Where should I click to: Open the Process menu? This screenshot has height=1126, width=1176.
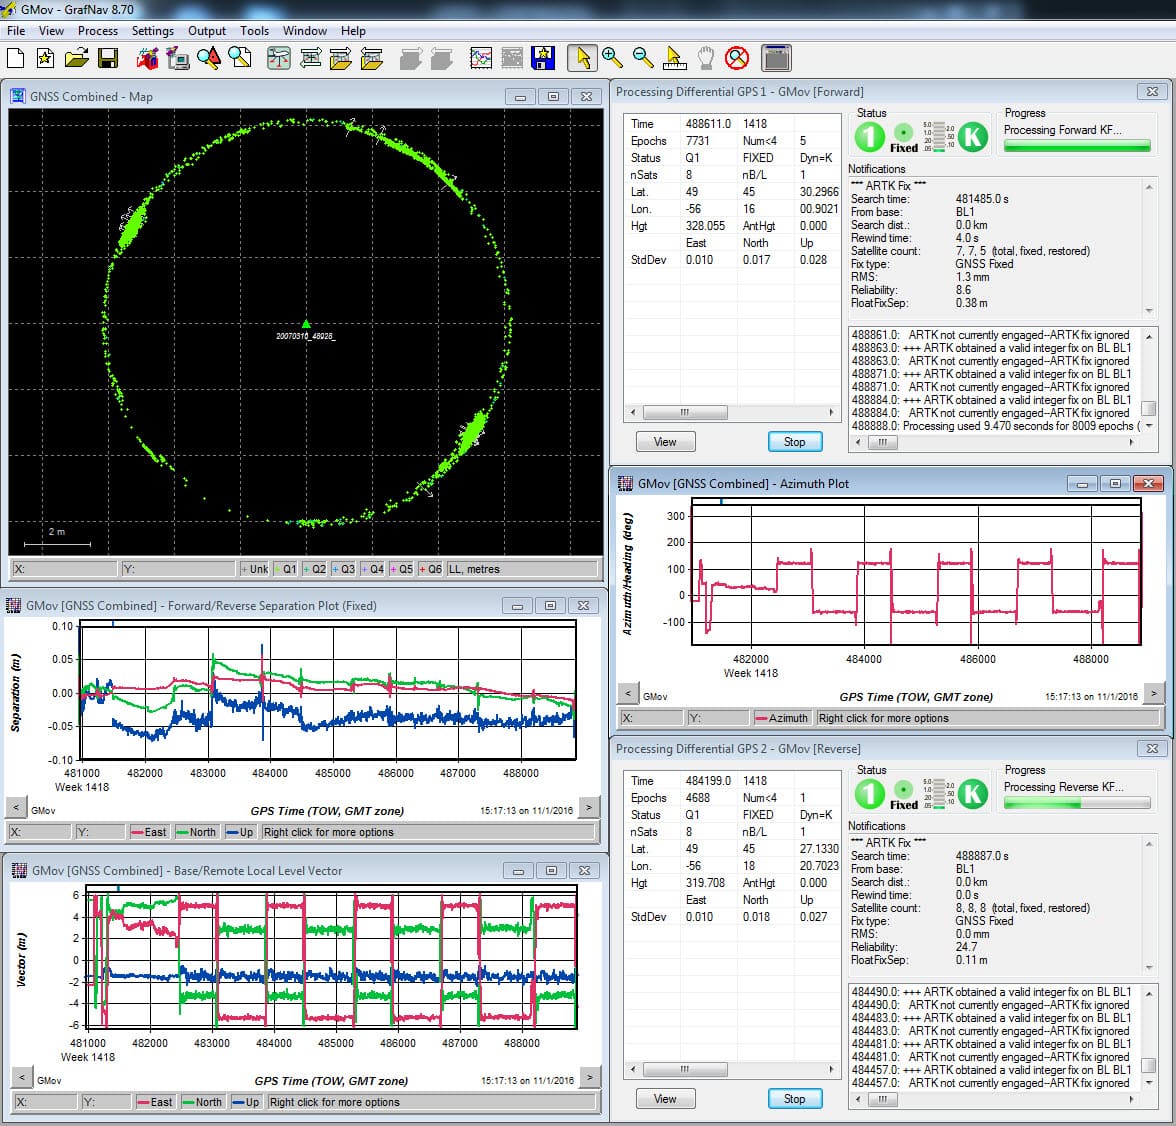pos(98,31)
